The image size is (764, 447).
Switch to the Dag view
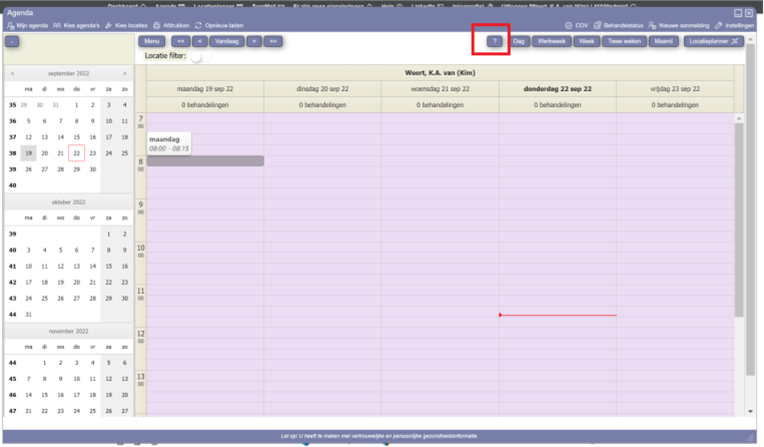[518, 41]
